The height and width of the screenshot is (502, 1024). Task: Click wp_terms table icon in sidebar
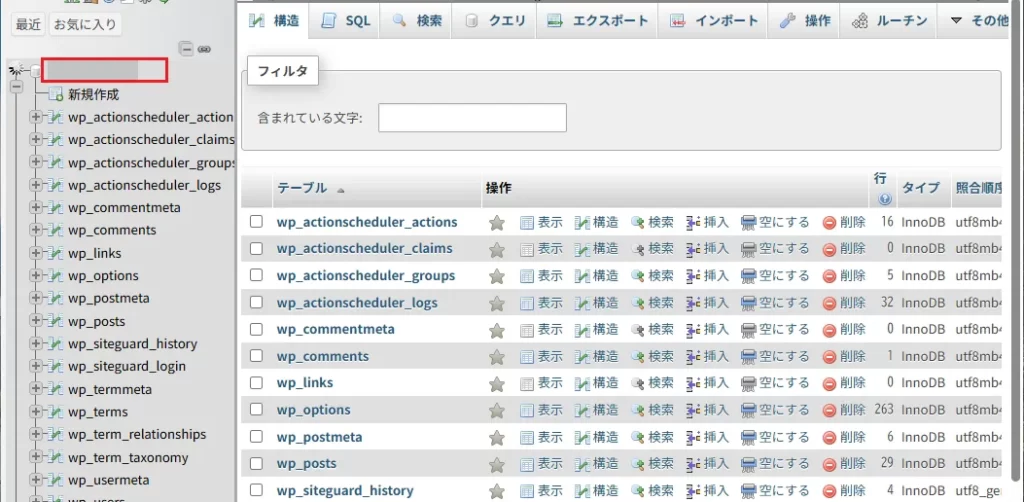(56, 413)
